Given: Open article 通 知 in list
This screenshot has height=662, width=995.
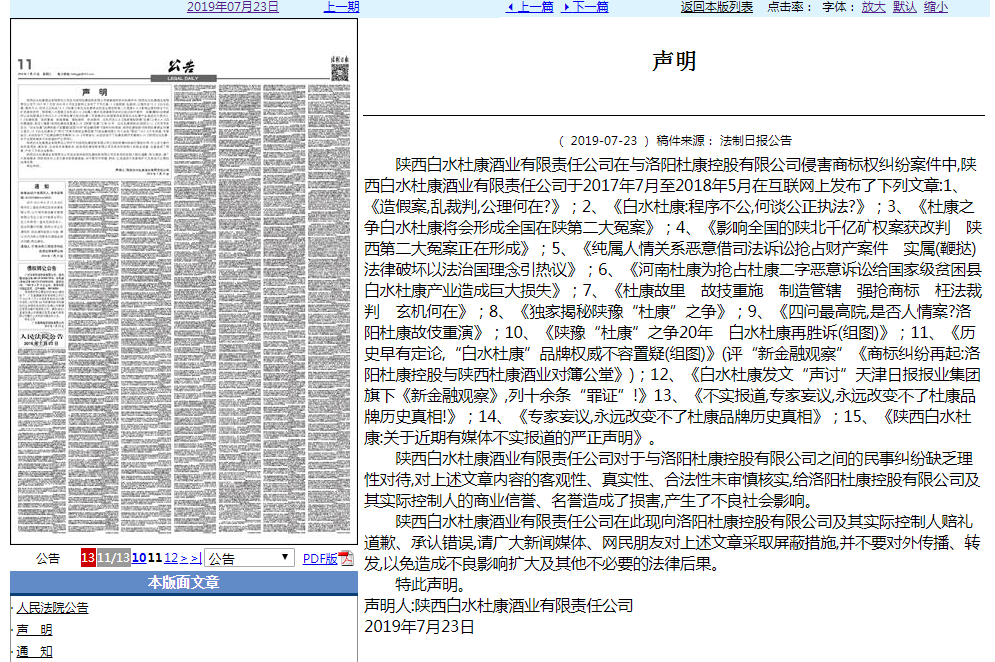Looking at the screenshot, I should [x=34, y=652].
